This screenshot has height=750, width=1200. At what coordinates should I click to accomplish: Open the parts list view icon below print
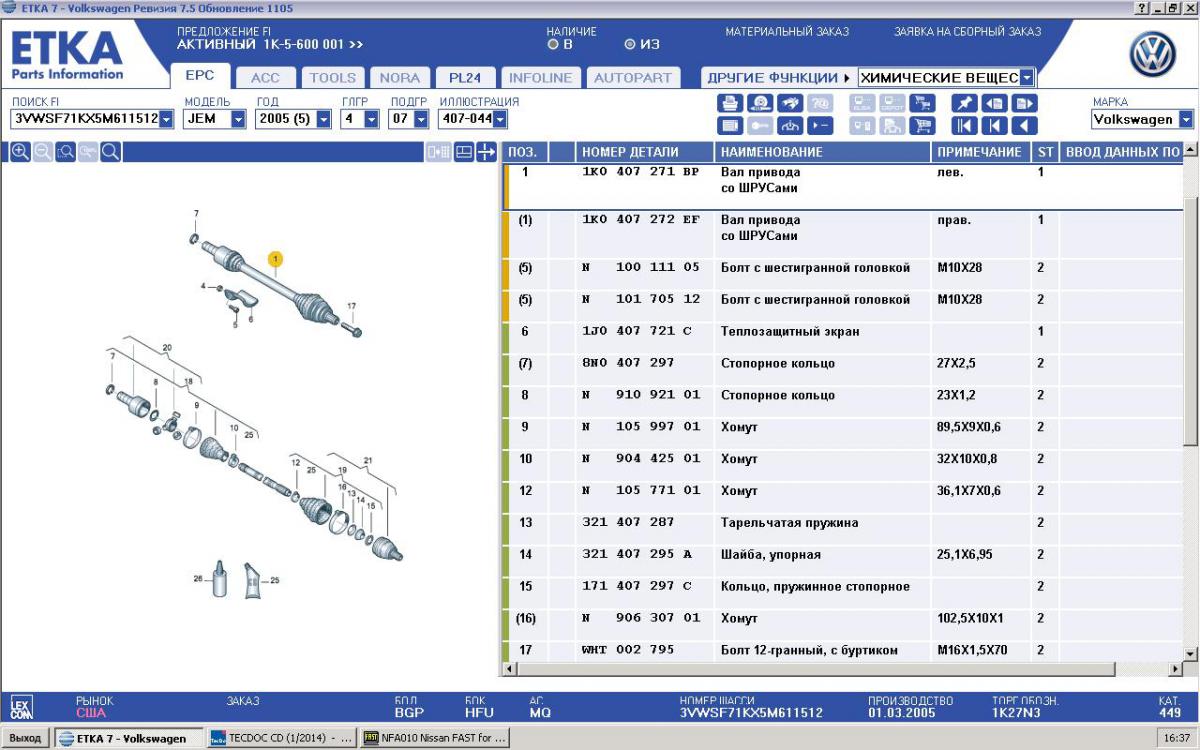tap(730, 126)
